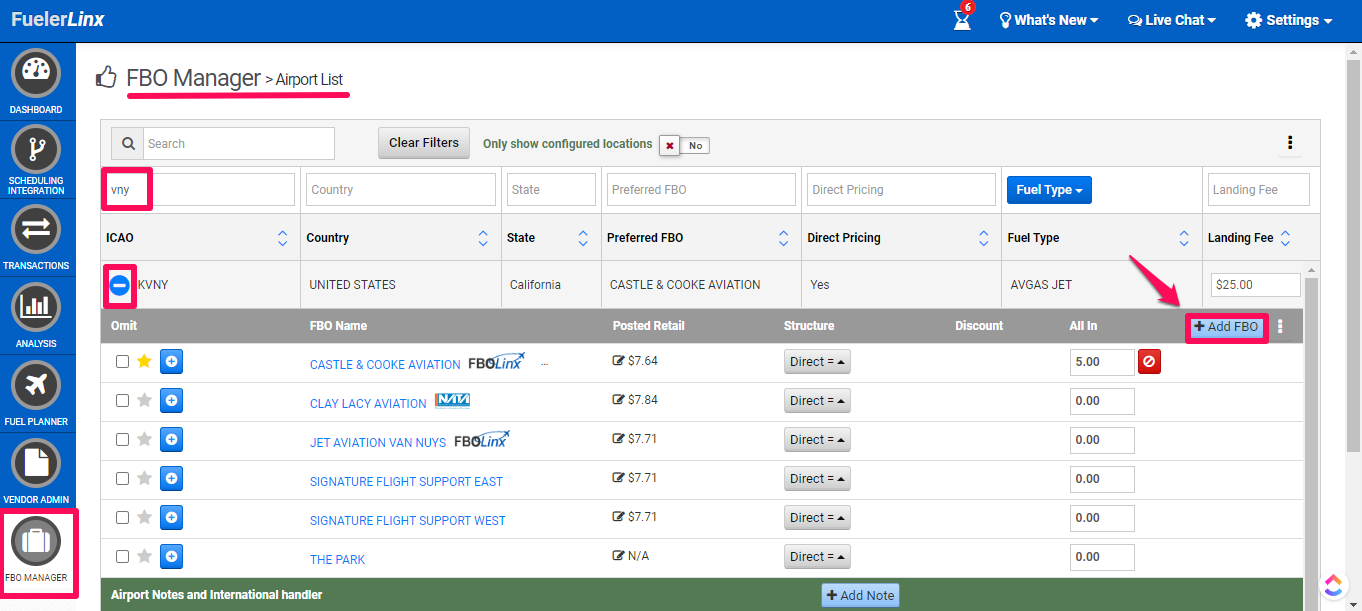Click the Search text box
This screenshot has width=1362, height=611.
tap(239, 143)
